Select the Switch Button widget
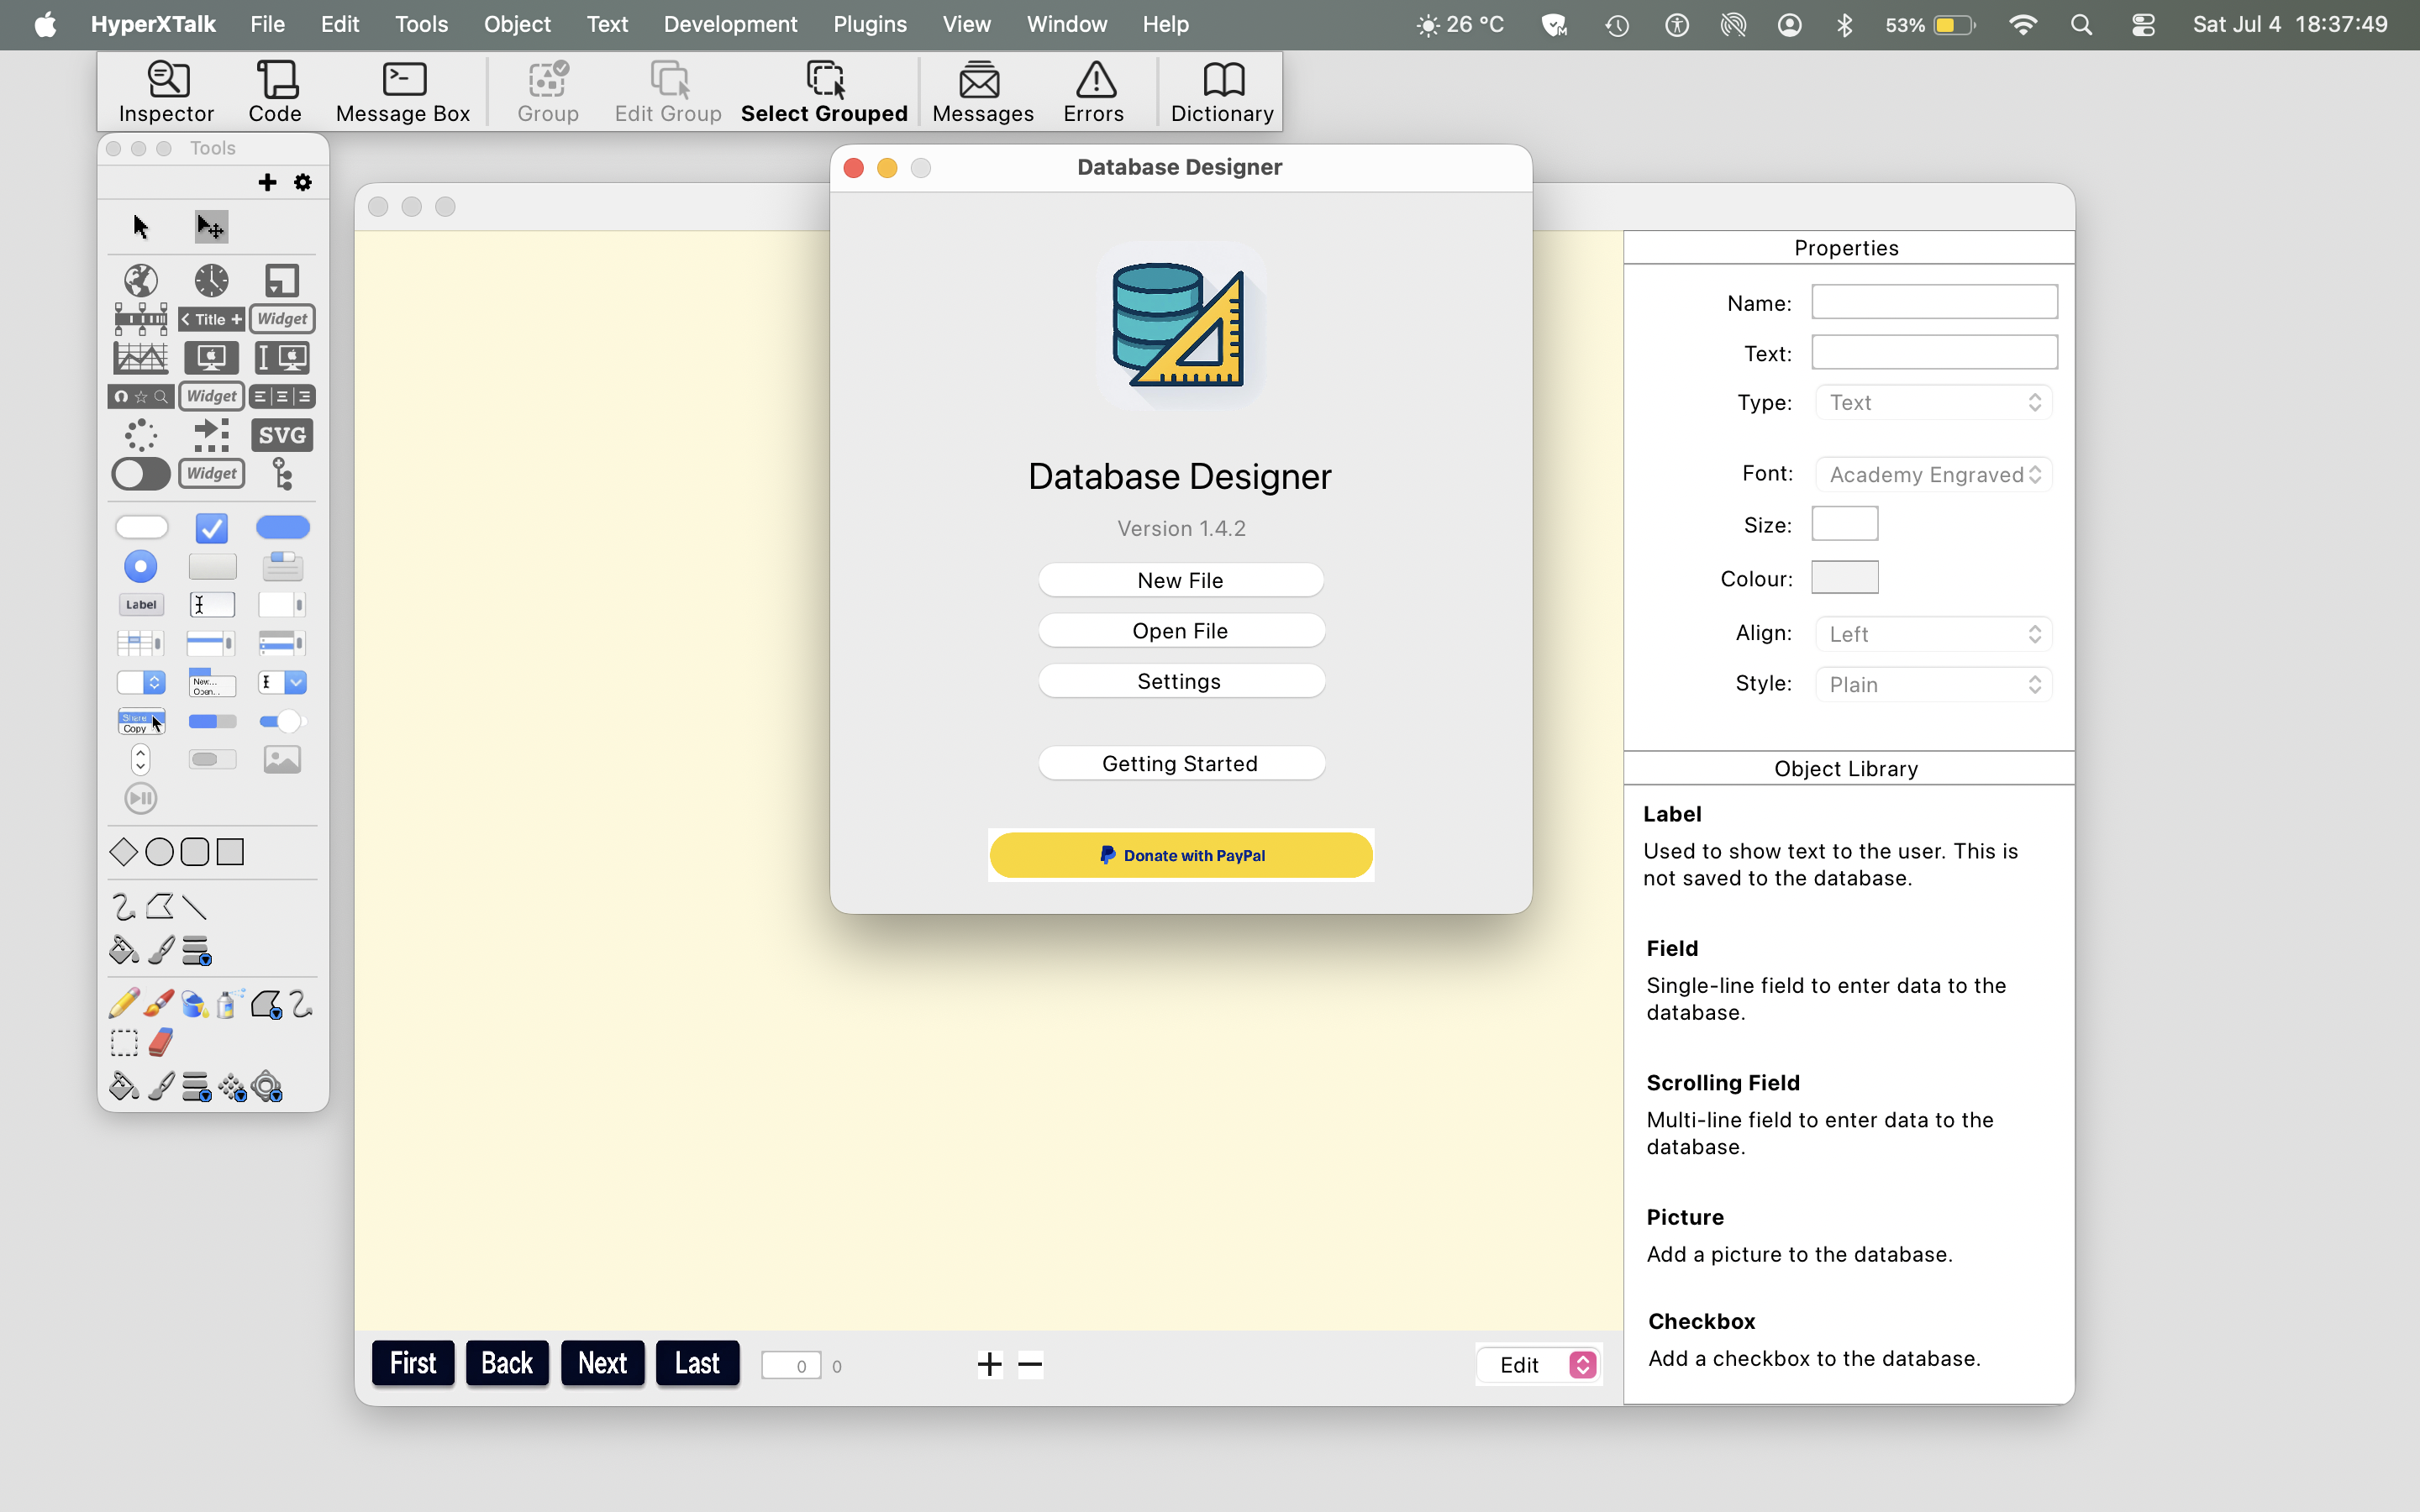Screen dimensions: 2420x1512 141,474
